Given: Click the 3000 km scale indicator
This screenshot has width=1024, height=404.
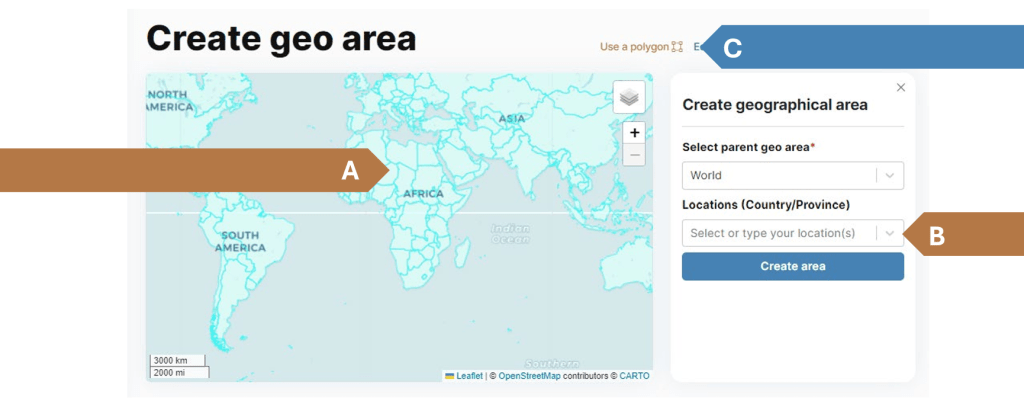Looking at the screenshot, I should [x=177, y=360].
